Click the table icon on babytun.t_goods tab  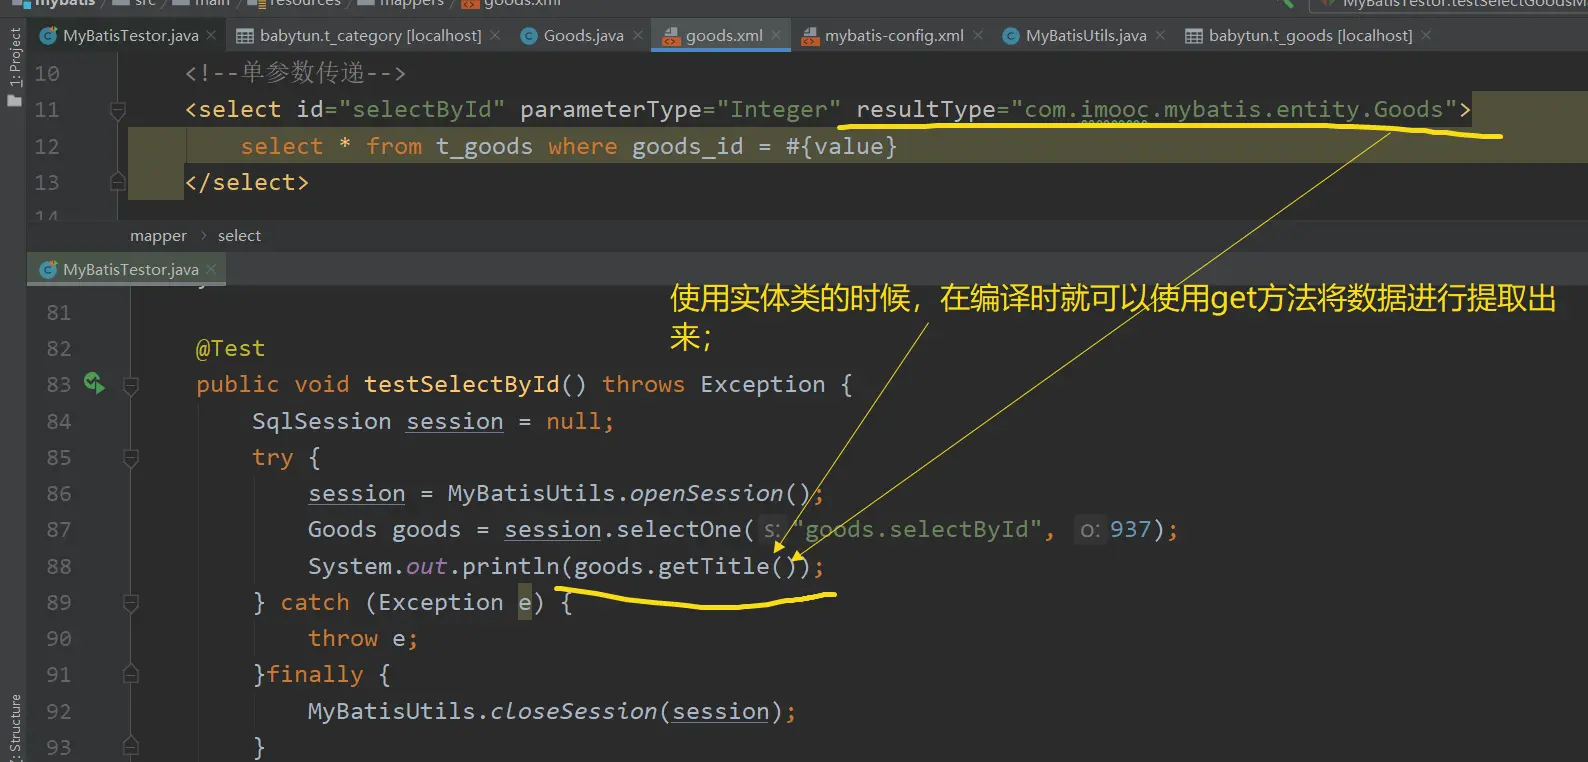(x=1194, y=36)
